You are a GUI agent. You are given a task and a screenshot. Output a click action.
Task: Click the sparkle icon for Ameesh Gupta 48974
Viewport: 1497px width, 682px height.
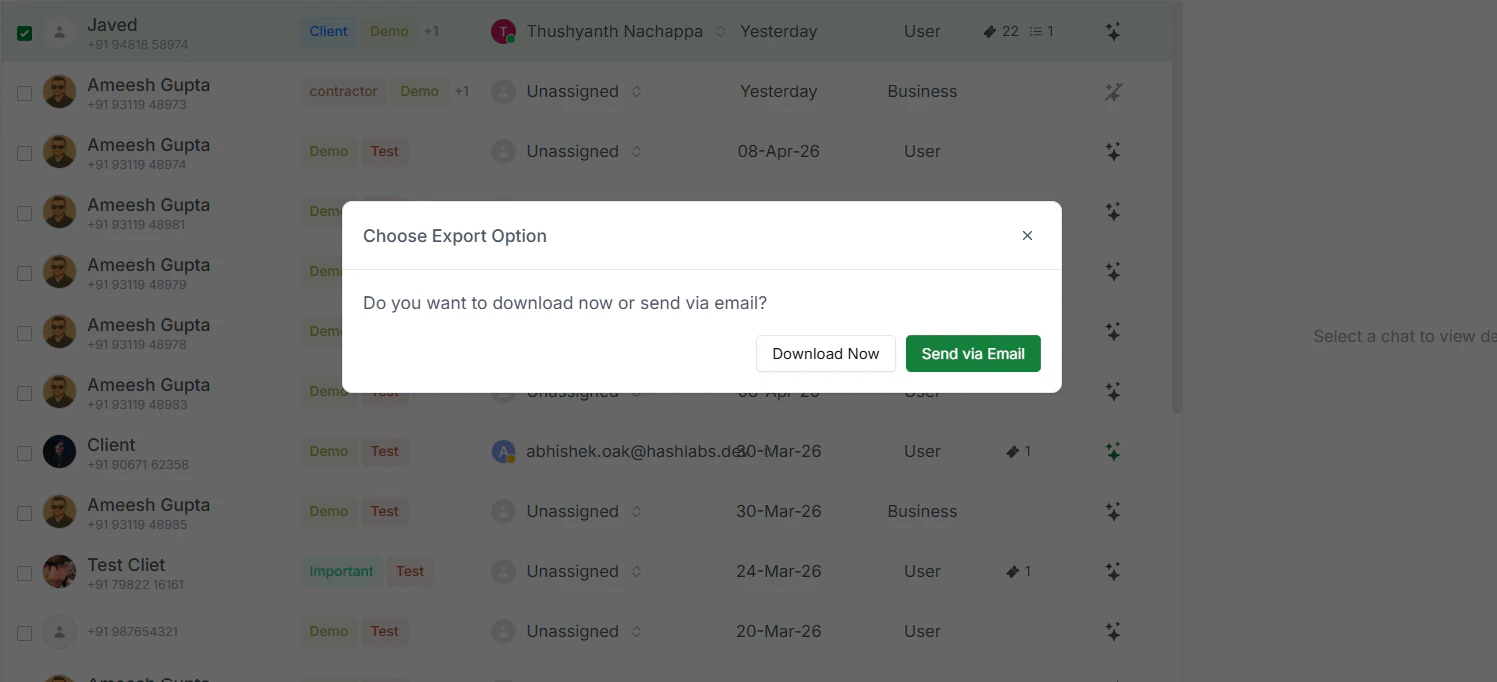pyautogui.click(x=1113, y=151)
